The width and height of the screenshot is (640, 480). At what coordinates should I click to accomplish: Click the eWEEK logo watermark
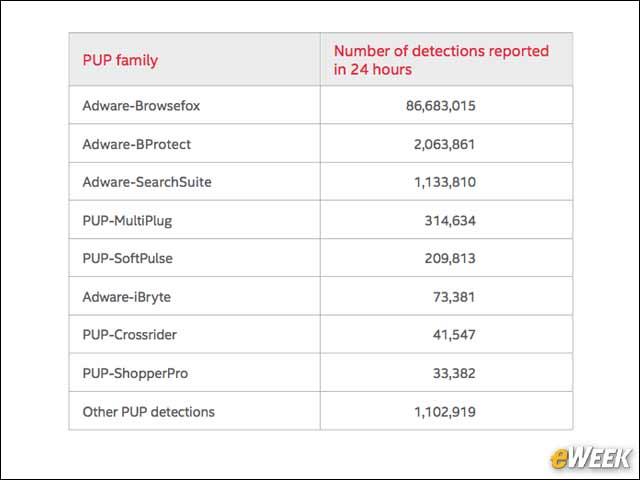click(590, 458)
